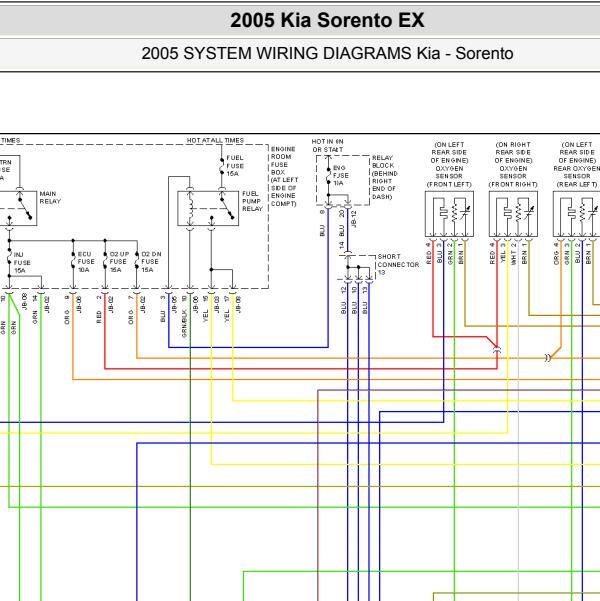The width and height of the screenshot is (600, 601).
Task: Select the "GRN/BLK" wire color label
Action: click(x=184, y=323)
